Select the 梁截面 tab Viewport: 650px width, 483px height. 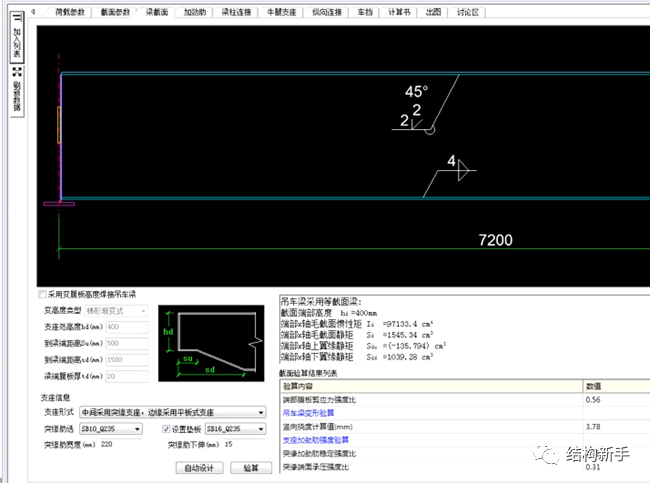pos(157,12)
